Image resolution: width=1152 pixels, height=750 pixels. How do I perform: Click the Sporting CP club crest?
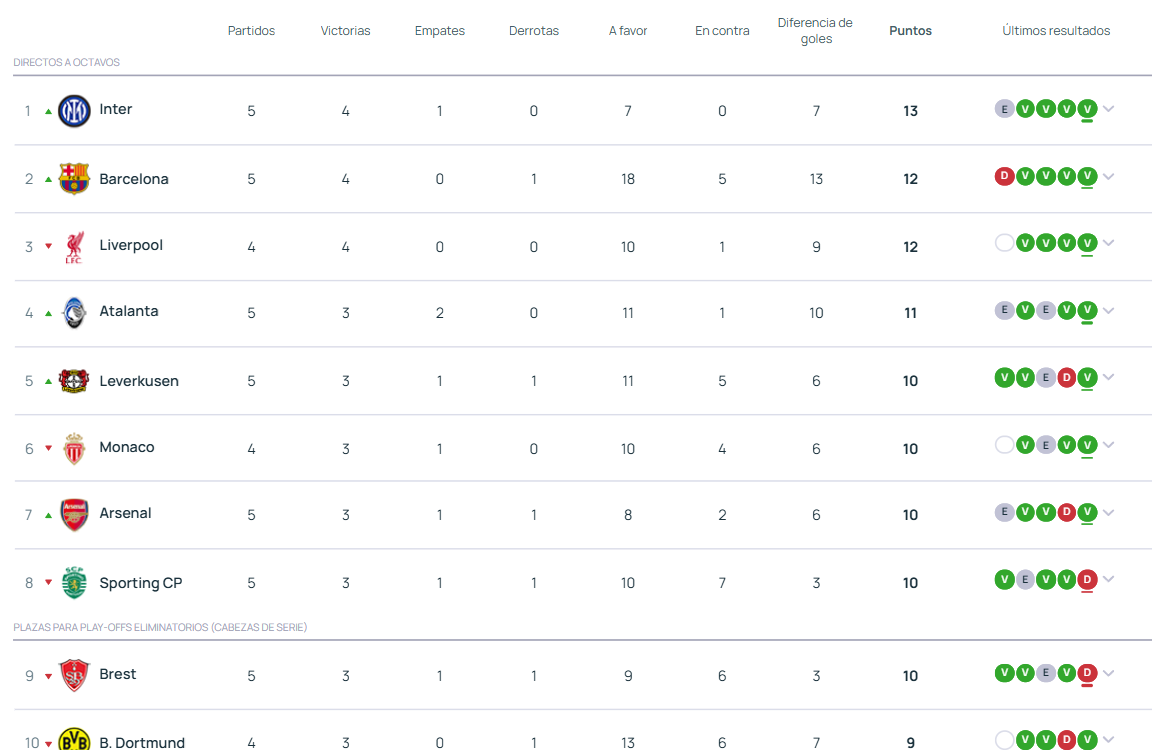click(x=74, y=582)
